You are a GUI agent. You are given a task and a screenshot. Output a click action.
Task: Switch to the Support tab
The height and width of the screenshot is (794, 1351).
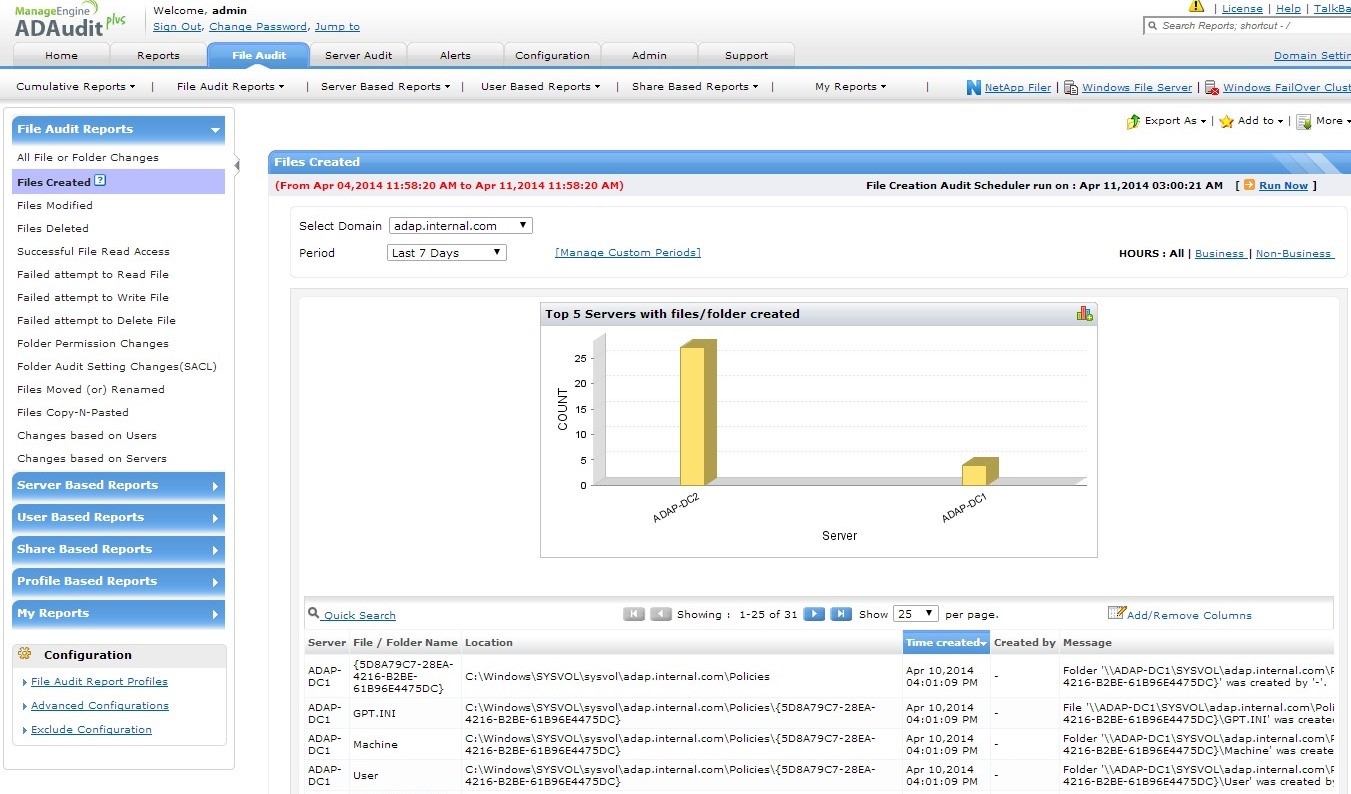pos(746,56)
